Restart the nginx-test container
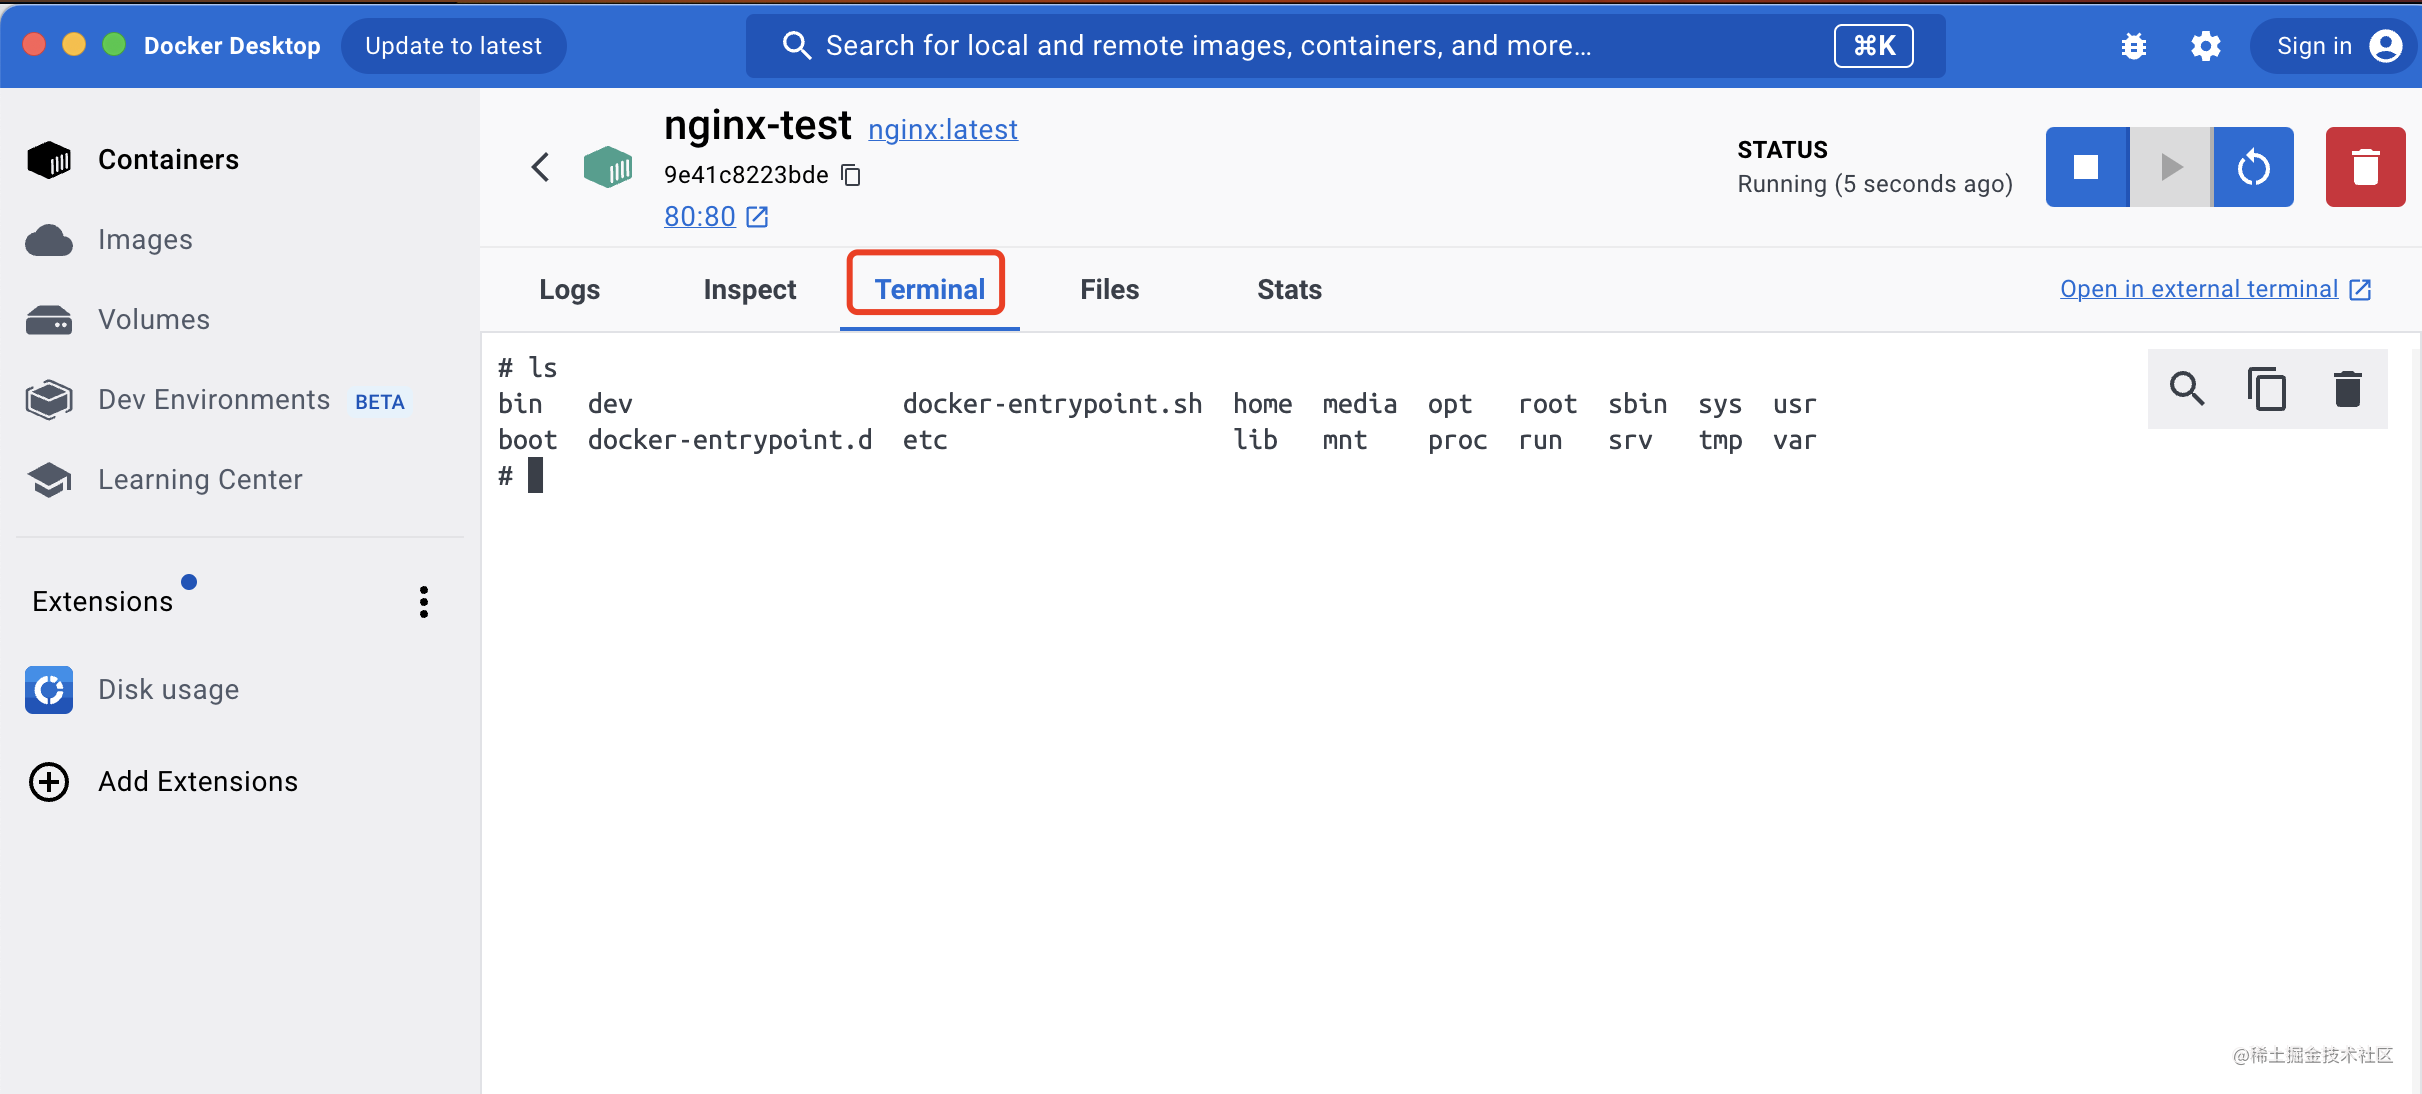 click(x=2254, y=167)
